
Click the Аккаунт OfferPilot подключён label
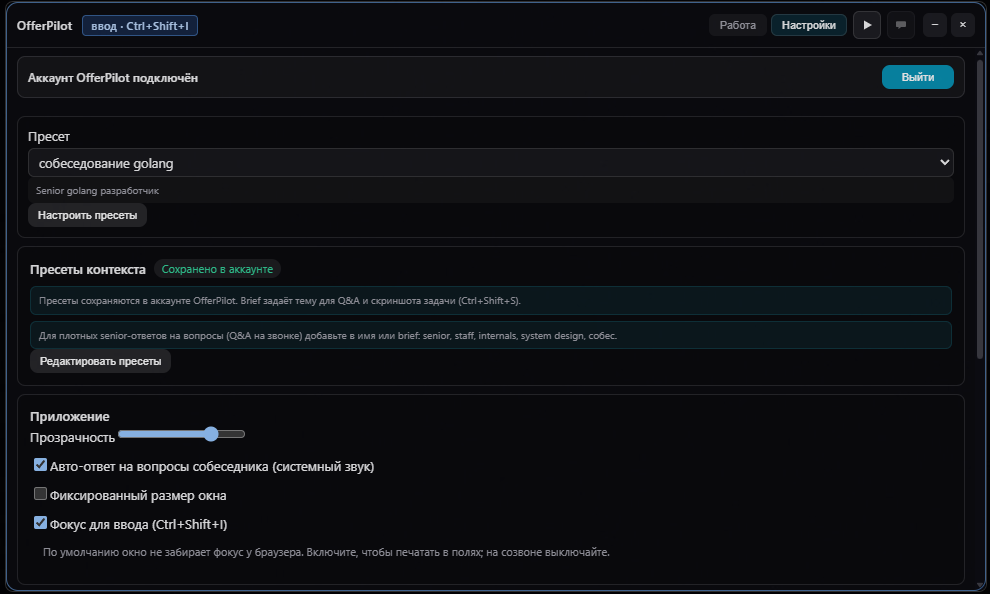[x=112, y=78]
